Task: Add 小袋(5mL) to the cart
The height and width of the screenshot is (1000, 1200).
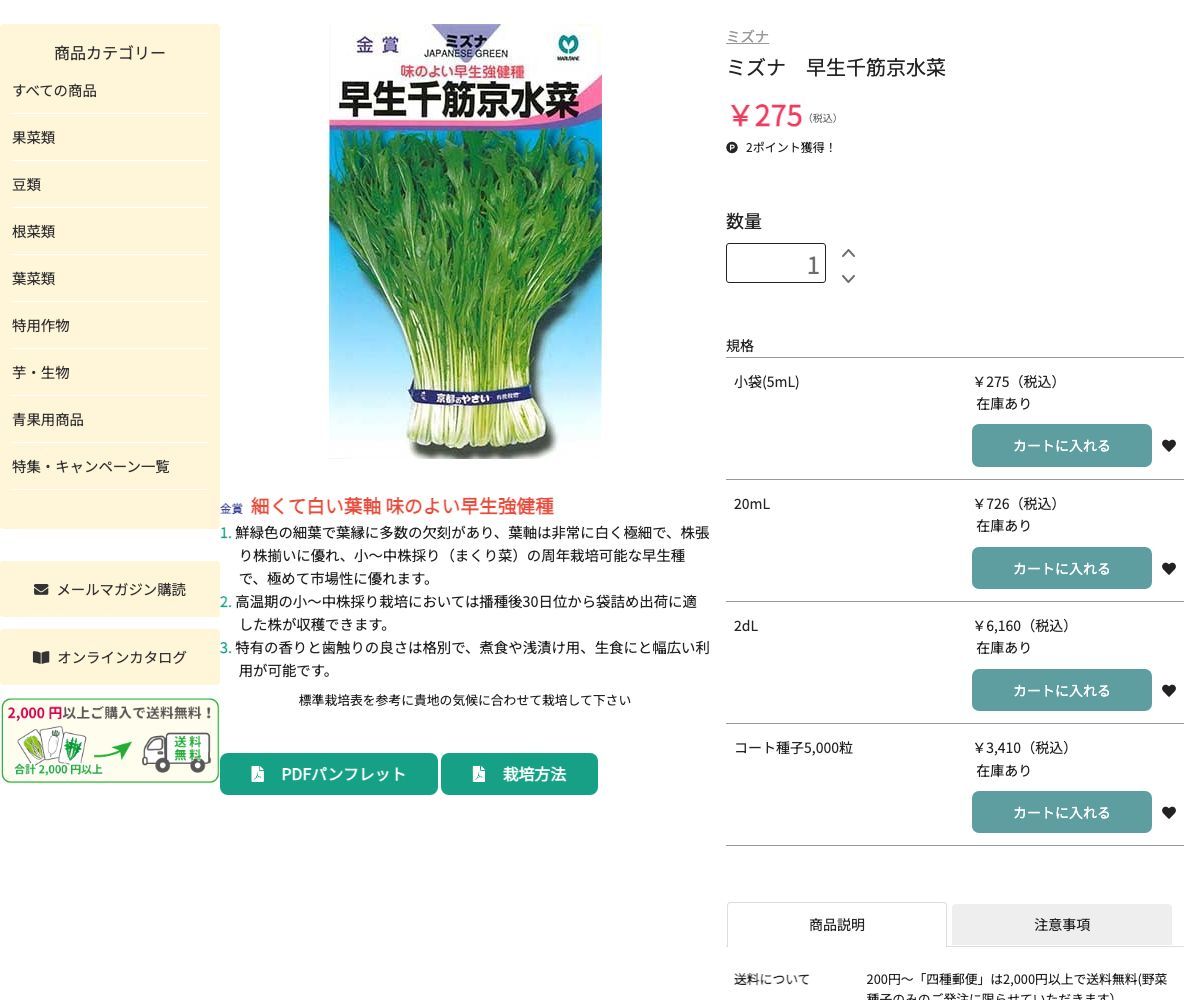Action: [1061, 445]
